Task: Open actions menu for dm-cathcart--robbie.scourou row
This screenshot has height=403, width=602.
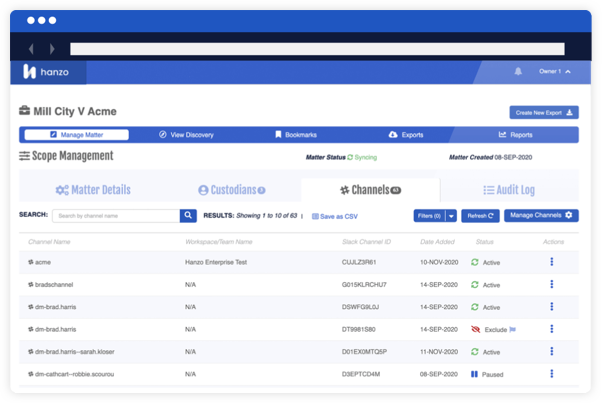Action: [x=552, y=373]
